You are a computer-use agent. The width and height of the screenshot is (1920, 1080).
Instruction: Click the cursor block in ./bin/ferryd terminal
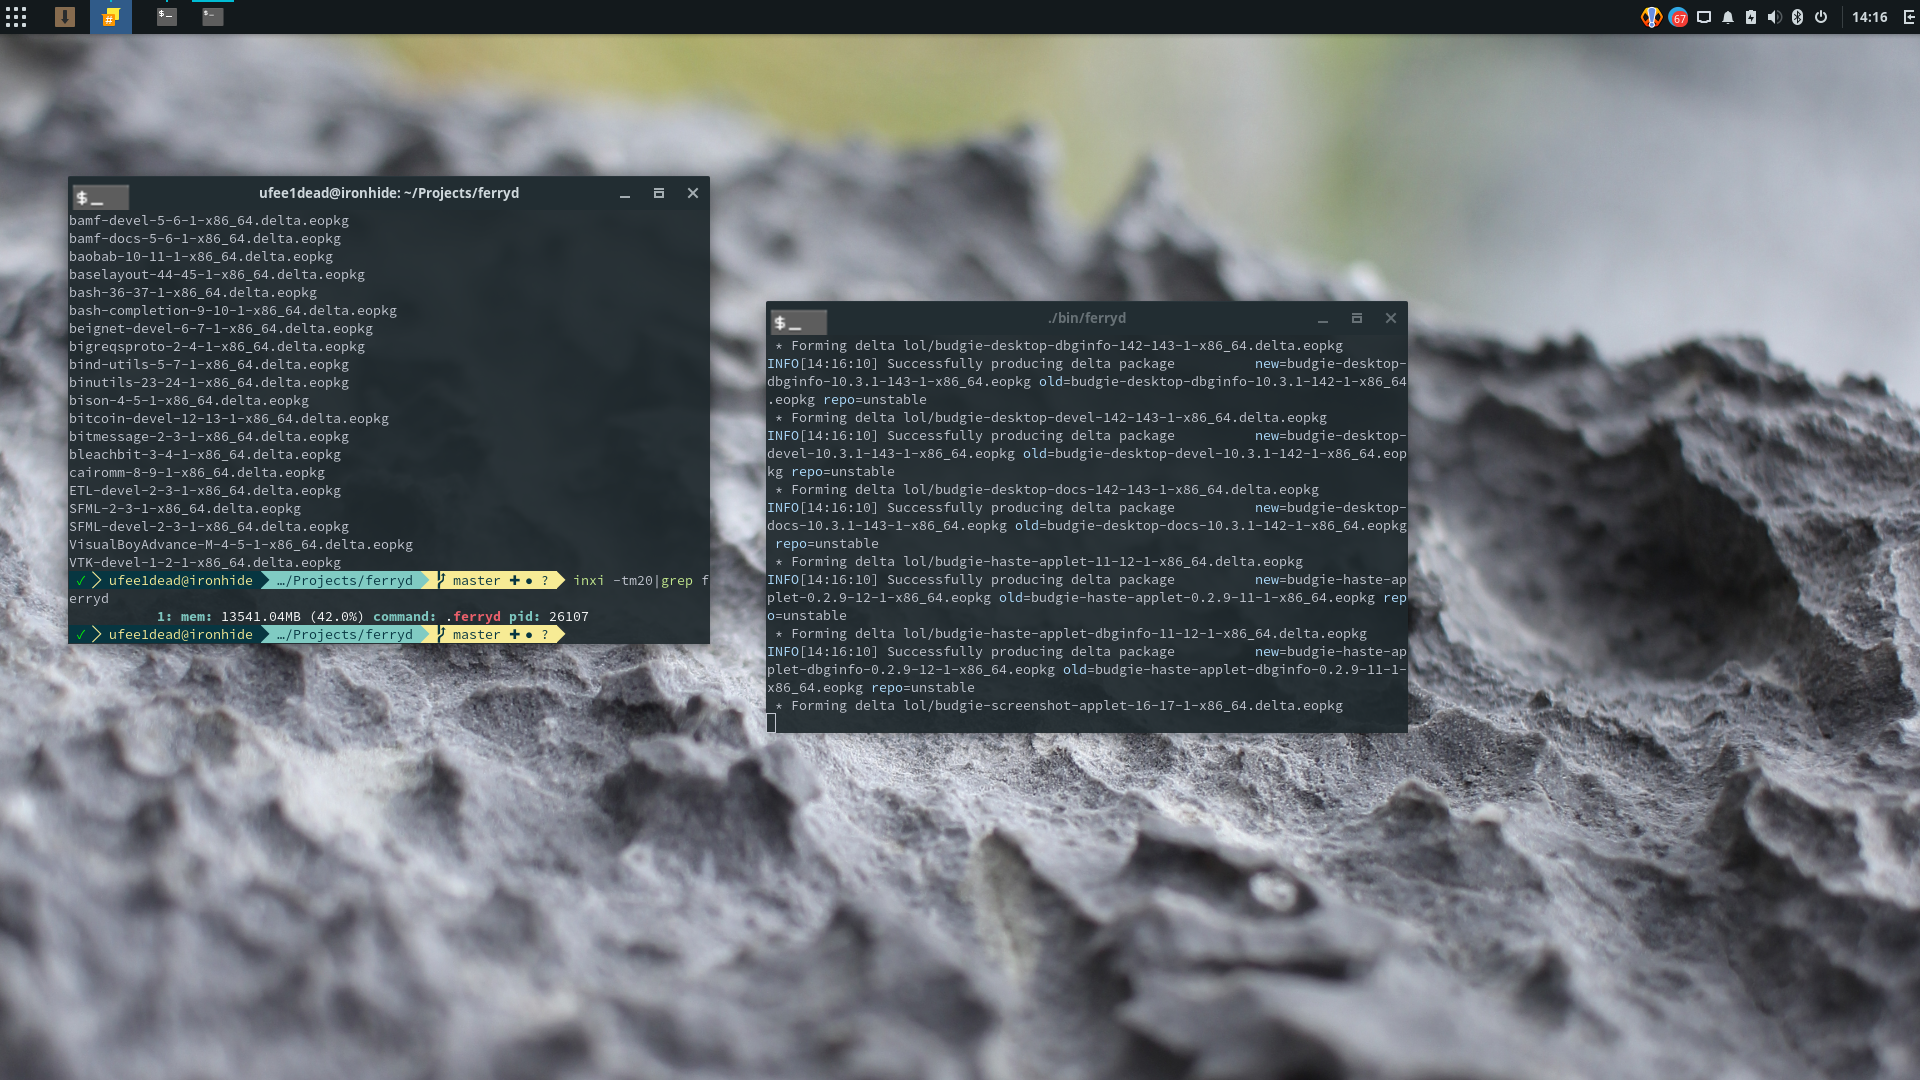771,723
